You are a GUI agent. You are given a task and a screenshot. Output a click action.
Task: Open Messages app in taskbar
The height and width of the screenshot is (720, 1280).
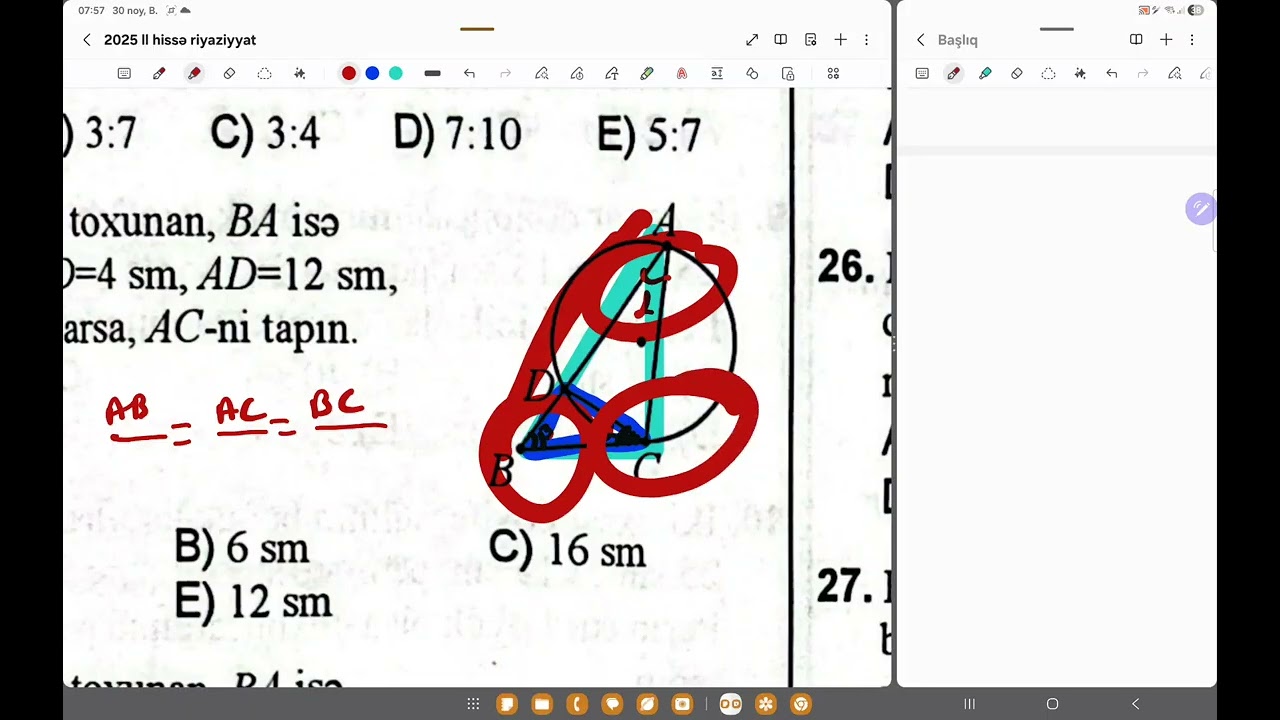click(x=612, y=704)
